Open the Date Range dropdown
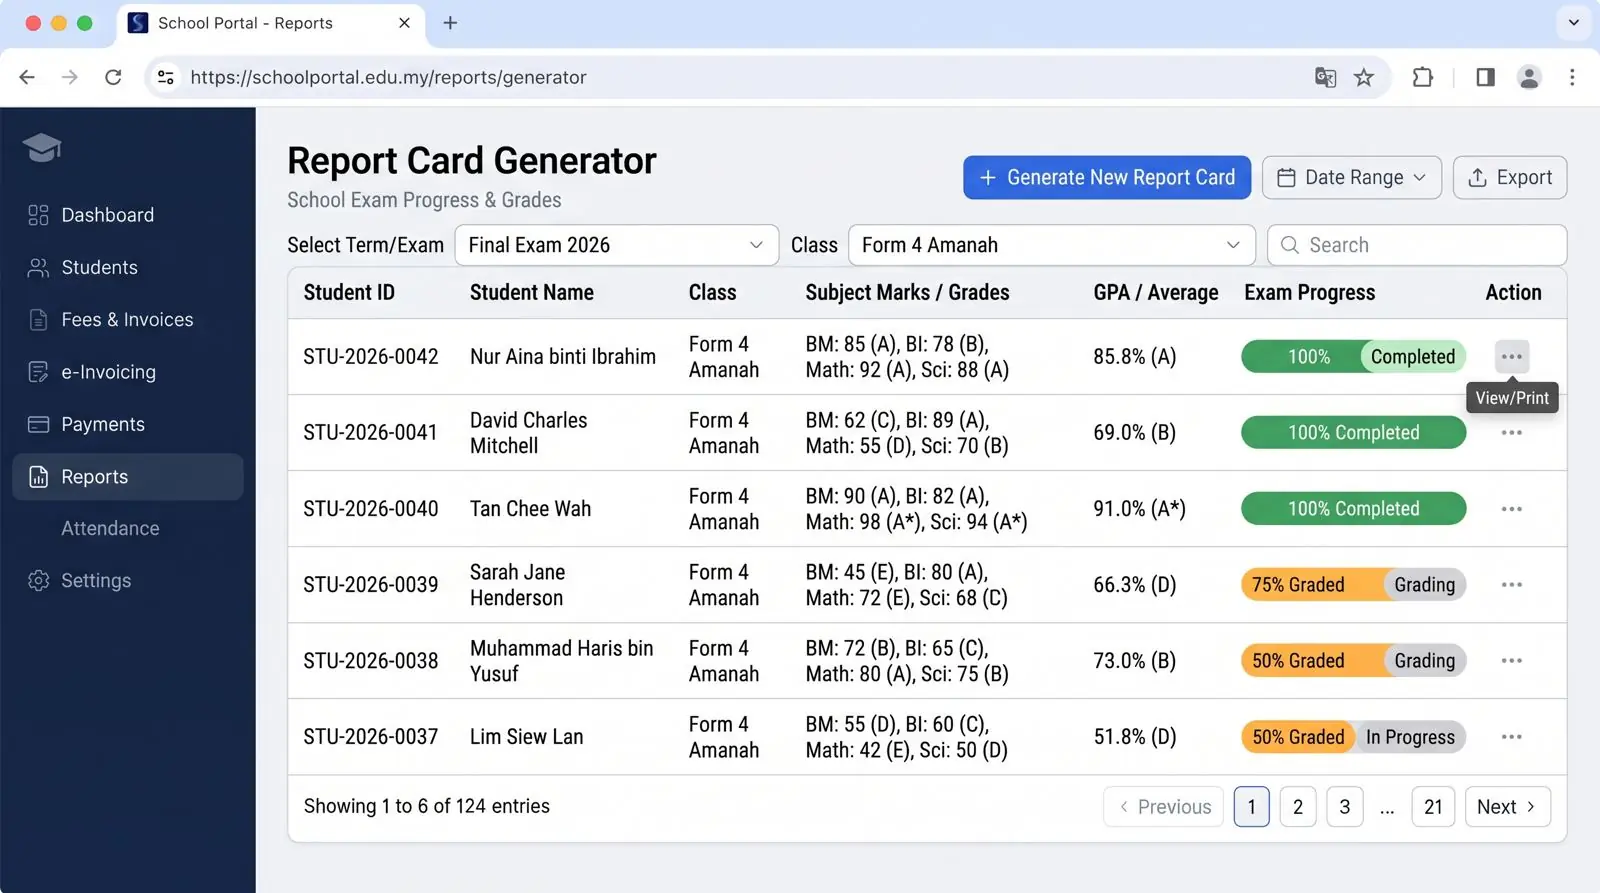This screenshot has width=1600, height=893. 1351,177
